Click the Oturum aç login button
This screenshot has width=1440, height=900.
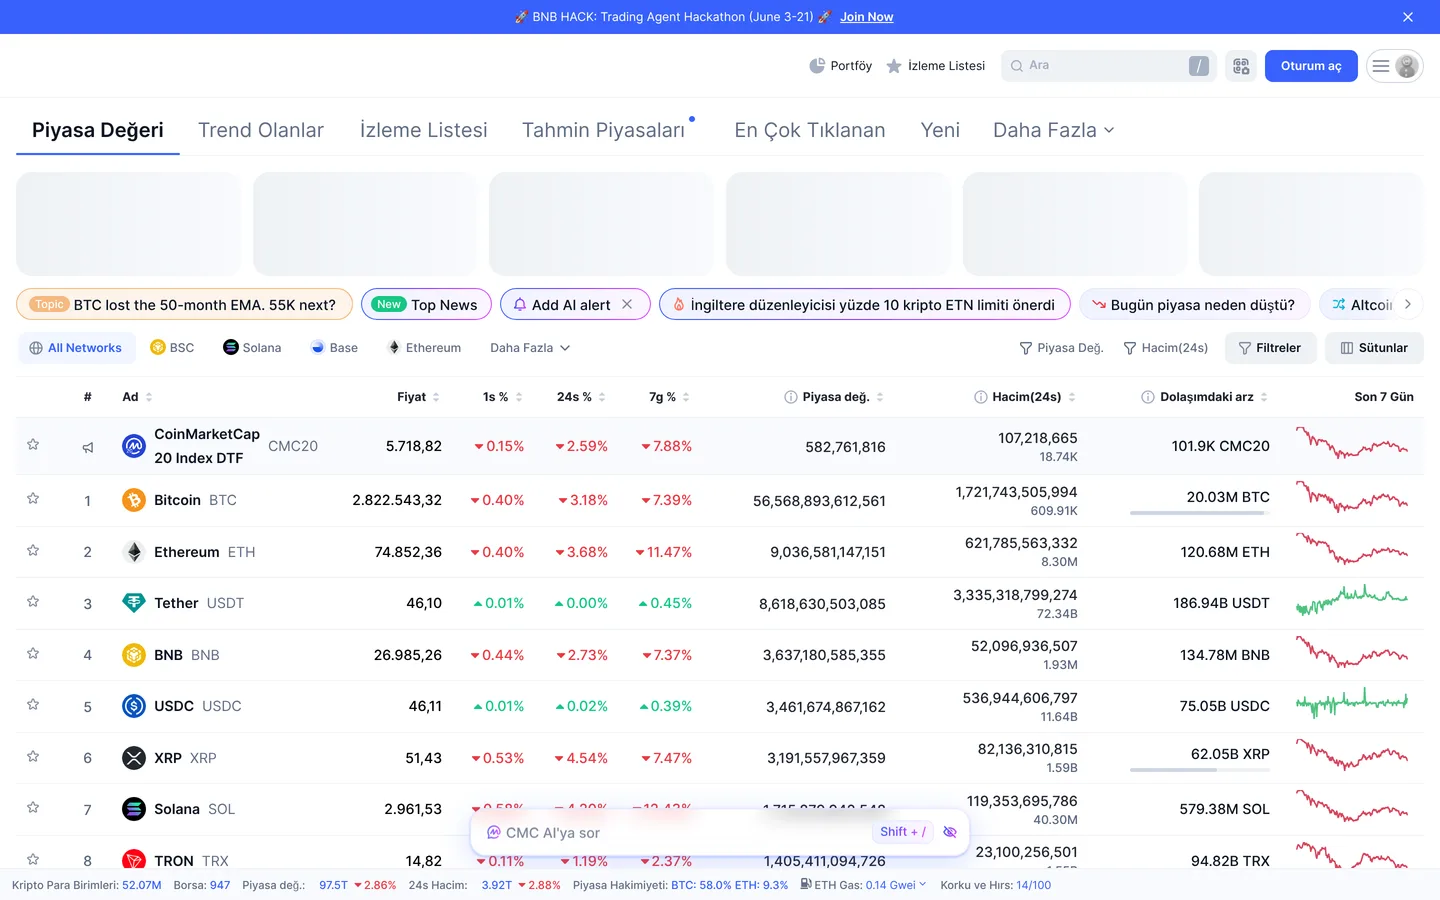coord(1311,66)
